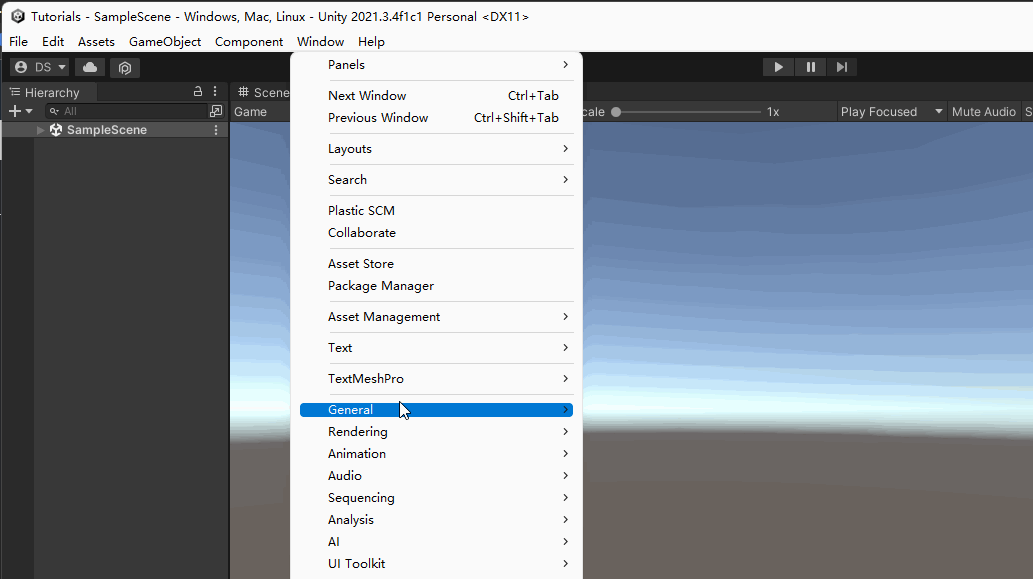Expand the Panels submenu
The image size is (1033, 579).
tap(436, 65)
